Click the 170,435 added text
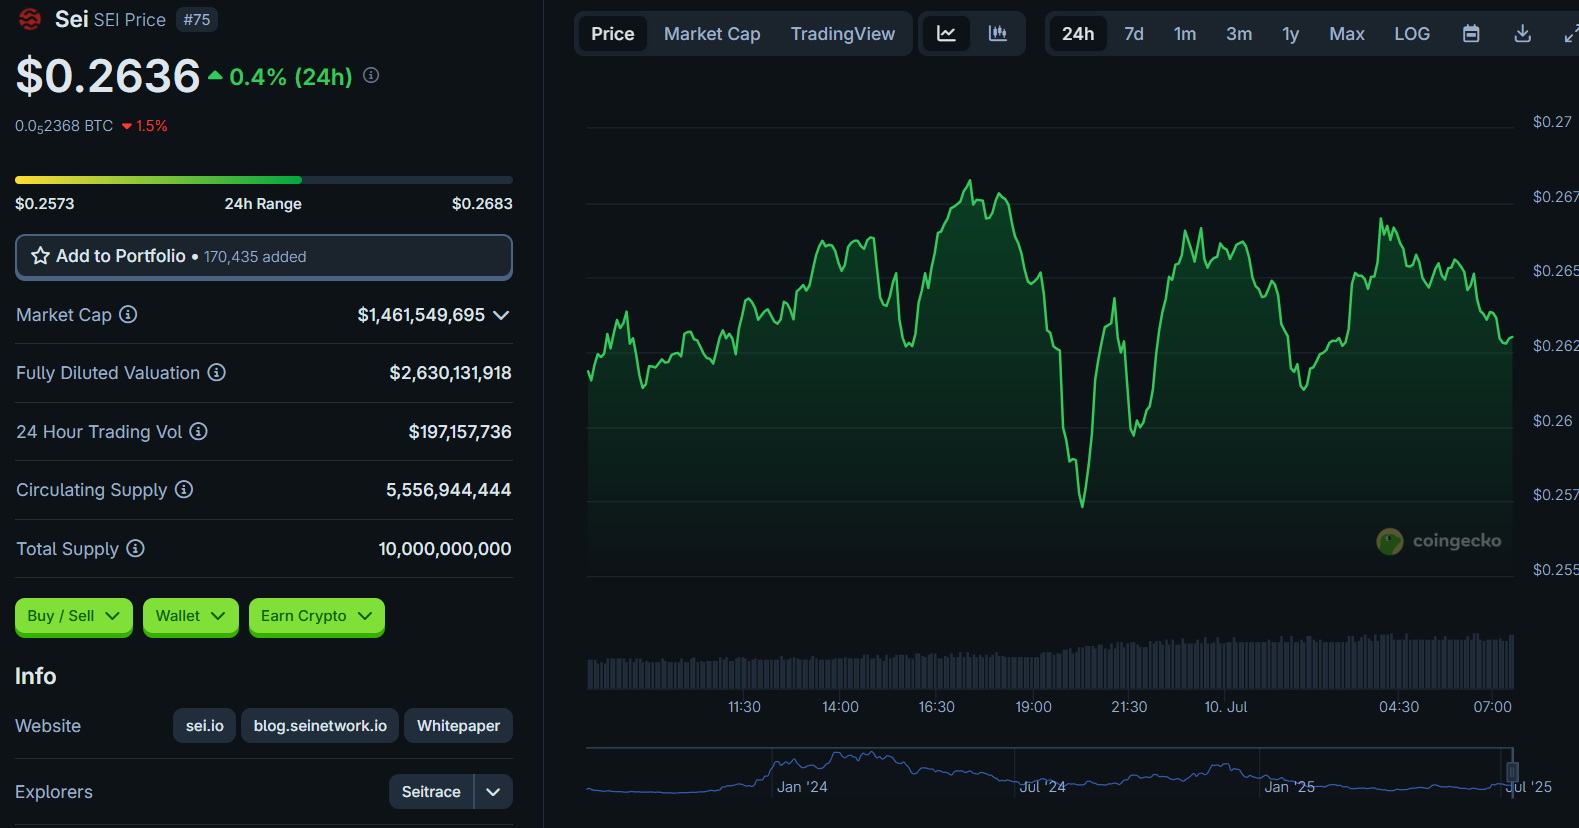Image resolution: width=1579 pixels, height=828 pixels. pyautogui.click(x=255, y=257)
